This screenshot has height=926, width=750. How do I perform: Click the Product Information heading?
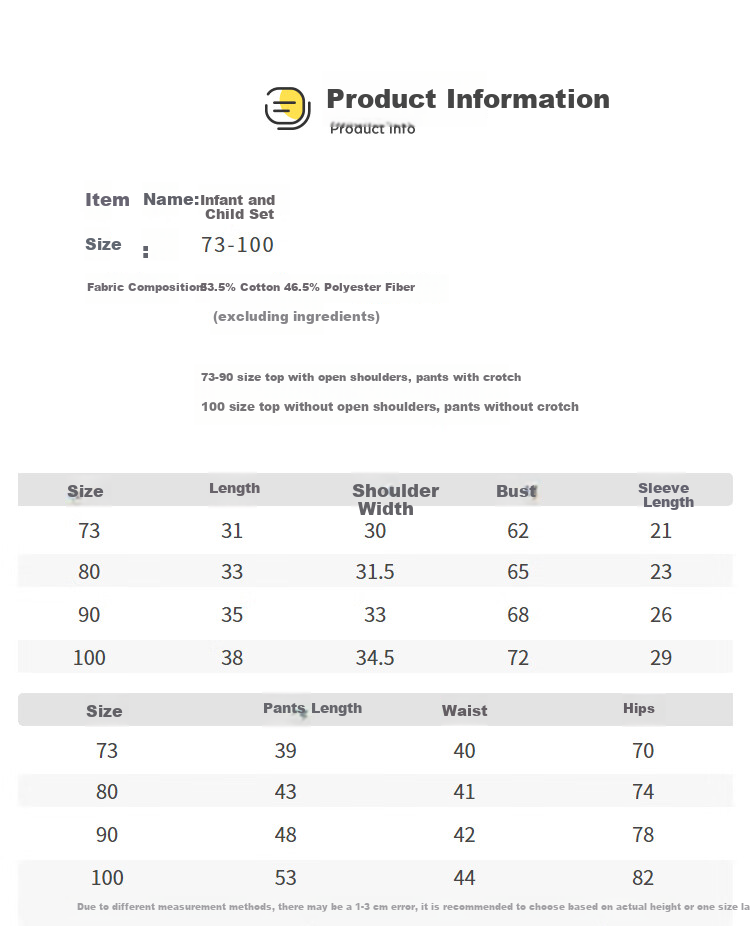[468, 99]
